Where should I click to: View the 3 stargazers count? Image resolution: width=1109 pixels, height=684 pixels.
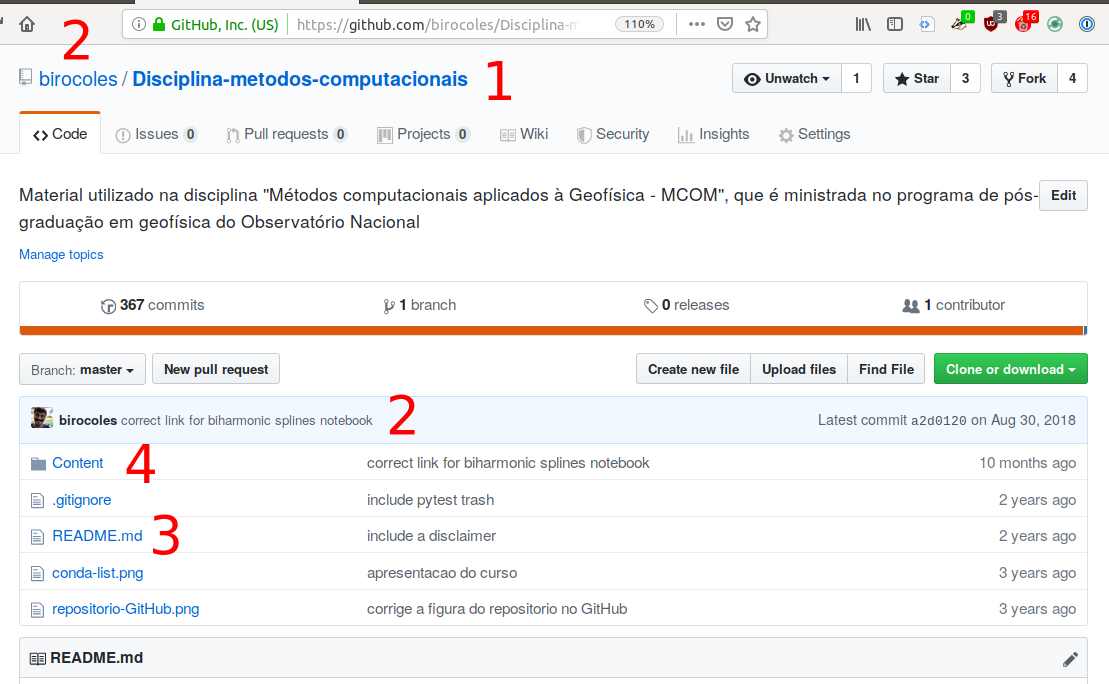(965, 79)
